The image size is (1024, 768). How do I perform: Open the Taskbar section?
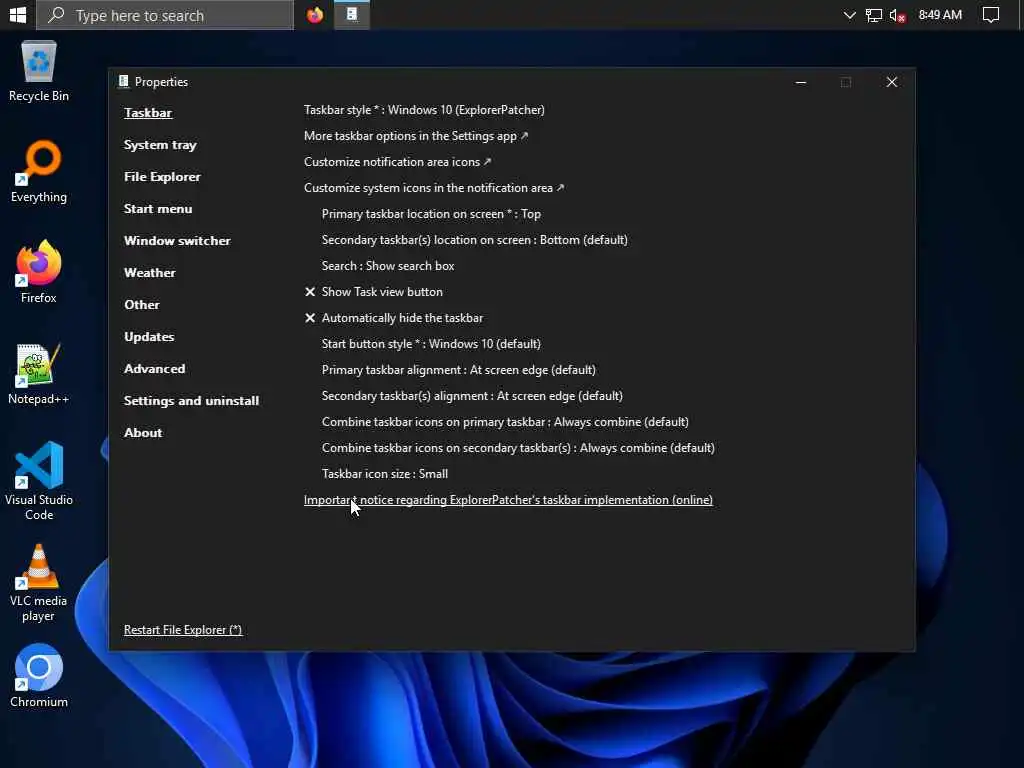click(x=148, y=112)
